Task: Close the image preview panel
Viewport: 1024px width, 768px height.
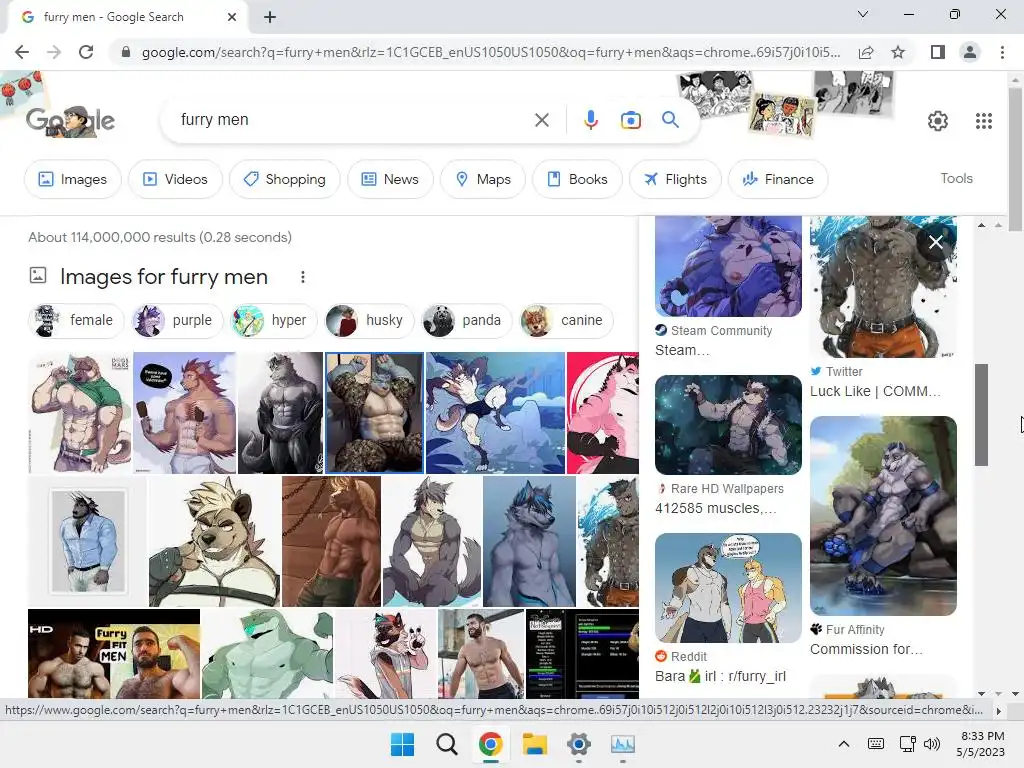Action: pos(935,242)
